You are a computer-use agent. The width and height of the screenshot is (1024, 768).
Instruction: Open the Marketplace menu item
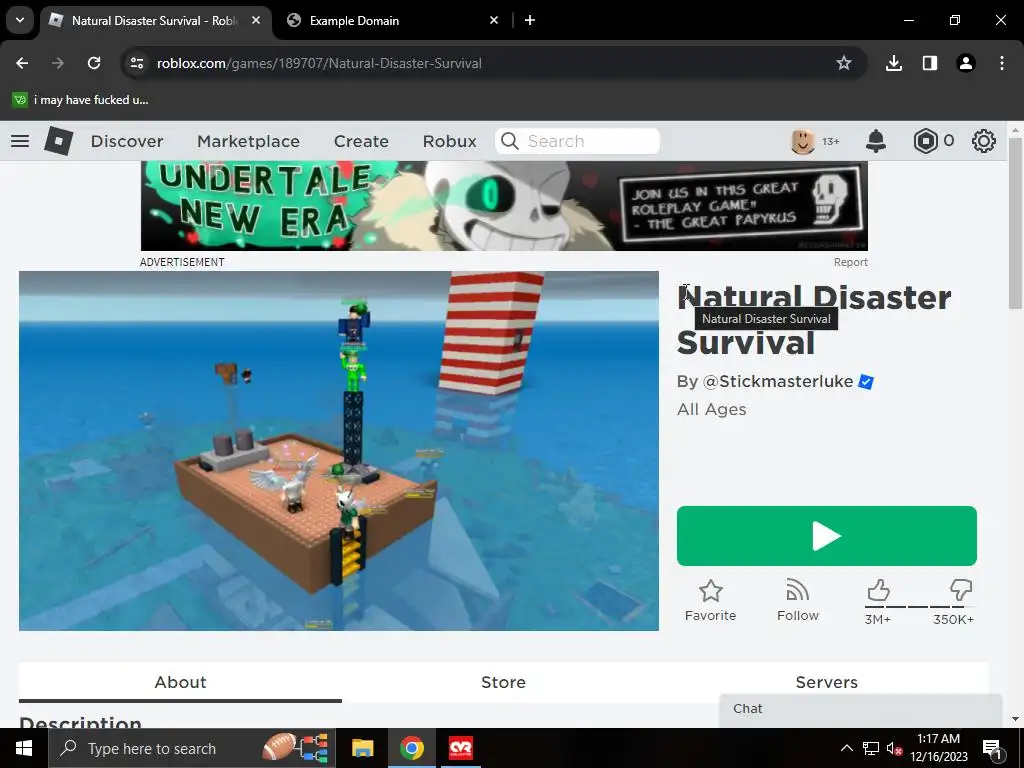248,141
